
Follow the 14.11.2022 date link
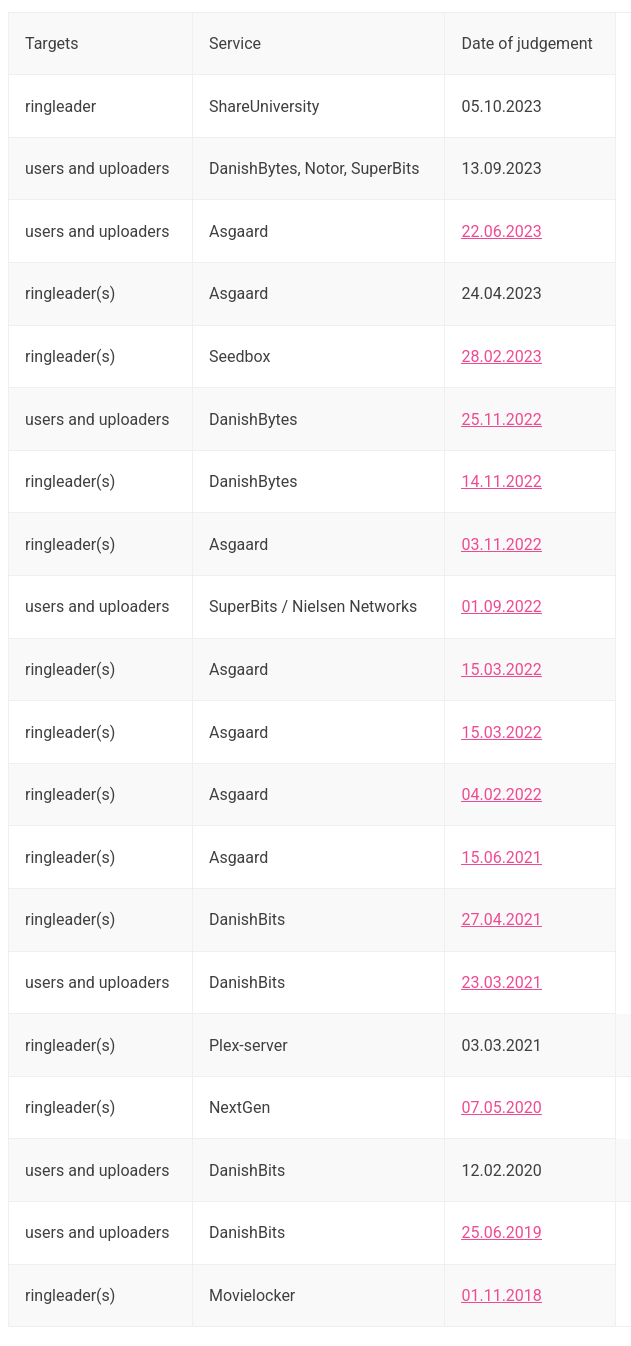click(501, 481)
